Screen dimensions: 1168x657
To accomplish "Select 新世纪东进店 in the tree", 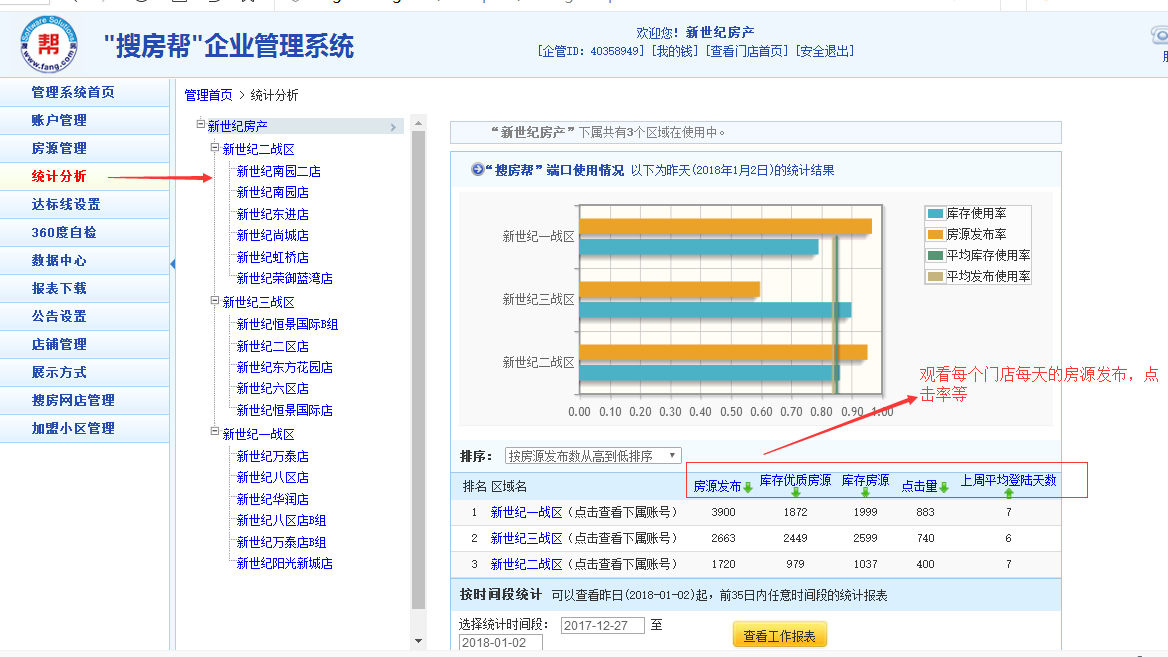I will 273,215.
